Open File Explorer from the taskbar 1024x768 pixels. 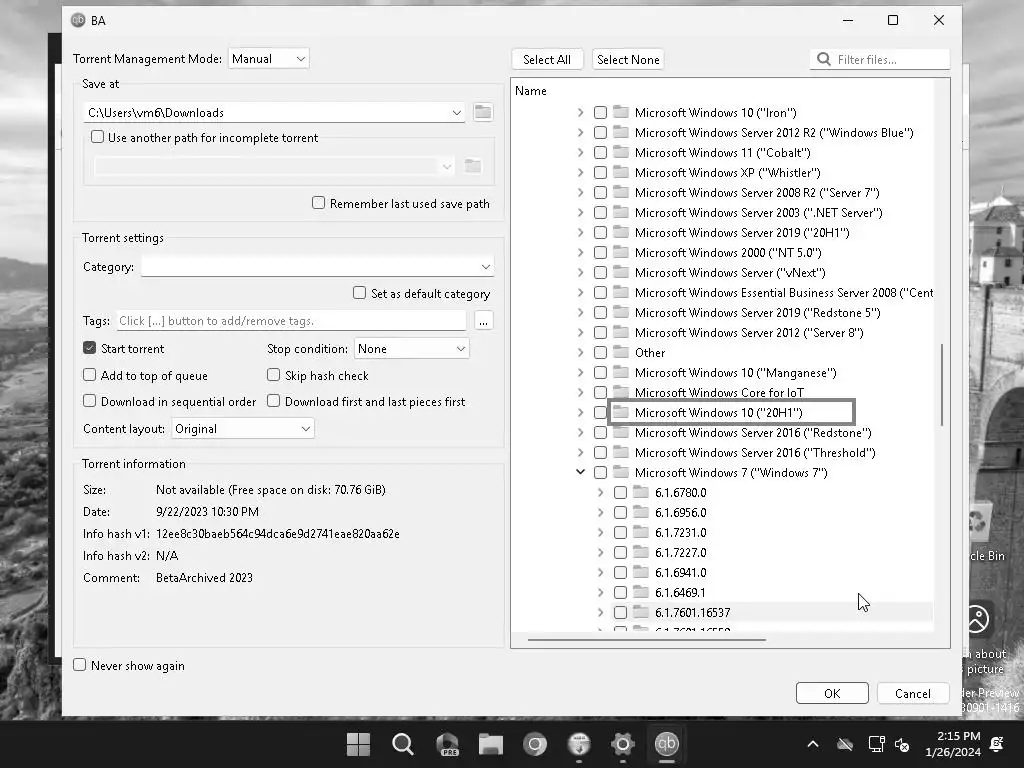[x=490, y=744]
